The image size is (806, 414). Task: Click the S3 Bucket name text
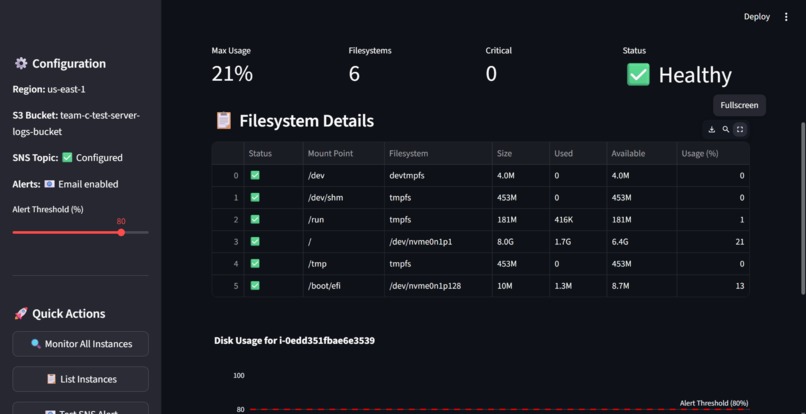click(76, 123)
